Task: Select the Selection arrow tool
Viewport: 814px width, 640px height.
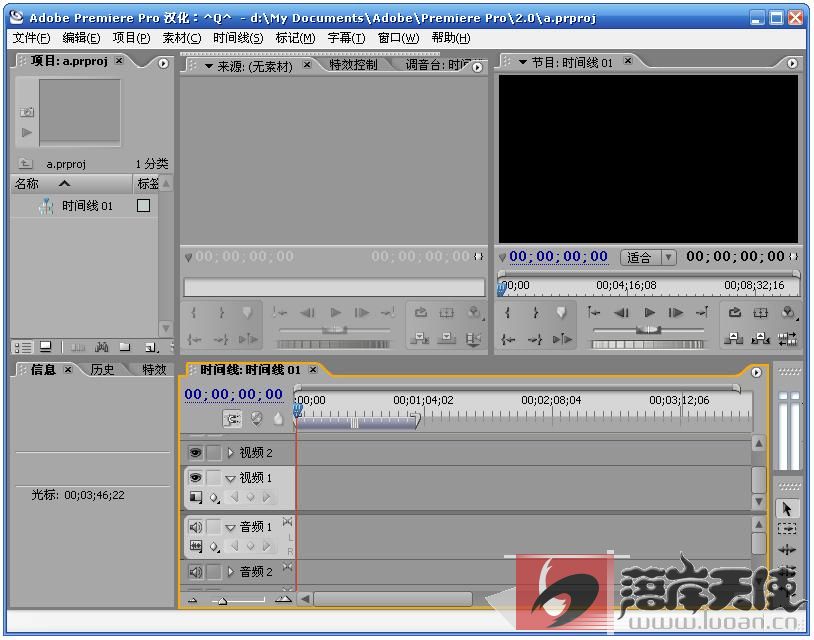Action: click(787, 509)
